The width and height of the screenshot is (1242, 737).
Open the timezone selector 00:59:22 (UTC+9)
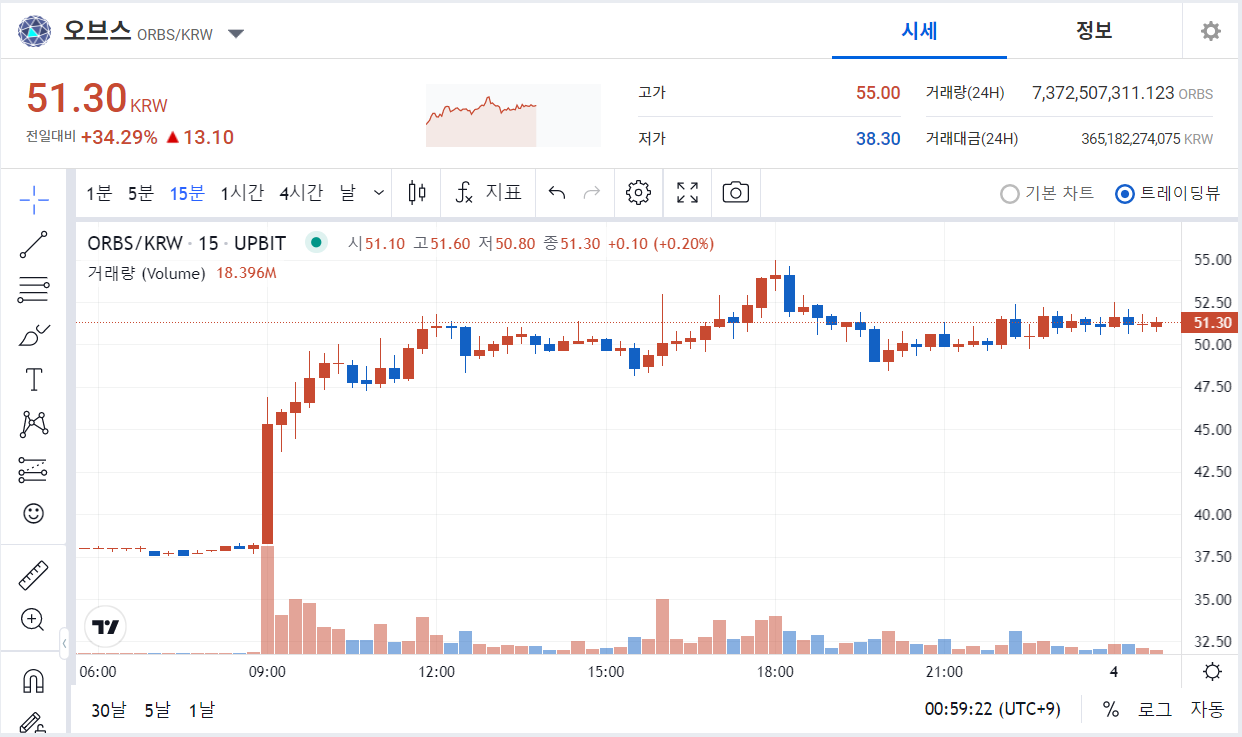coord(992,709)
